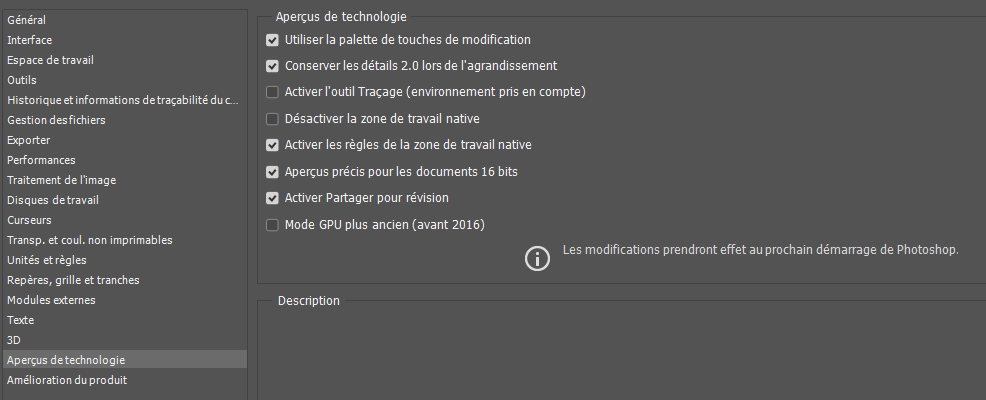986x400 pixels.
Task: Select the Curseurs preferences category
Action: (x=29, y=220)
